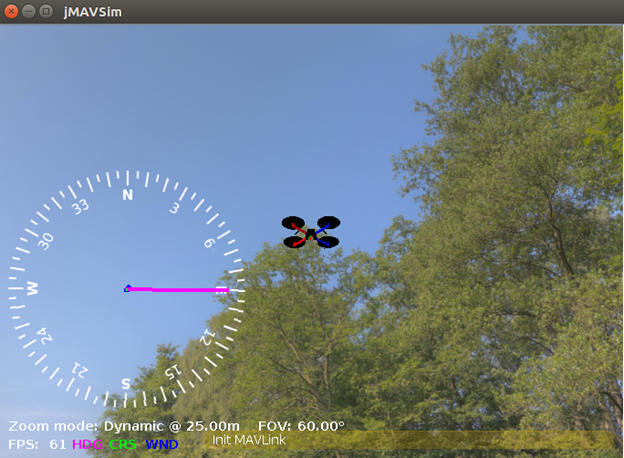The height and width of the screenshot is (458, 624).
Task: Click the compass number 12
Action: [x=207, y=337]
